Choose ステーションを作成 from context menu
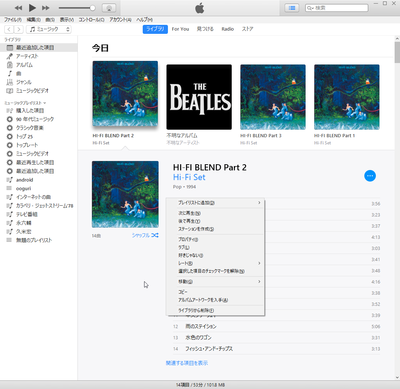Image resolution: width=400 pixels, height=389 pixels. point(215,229)
